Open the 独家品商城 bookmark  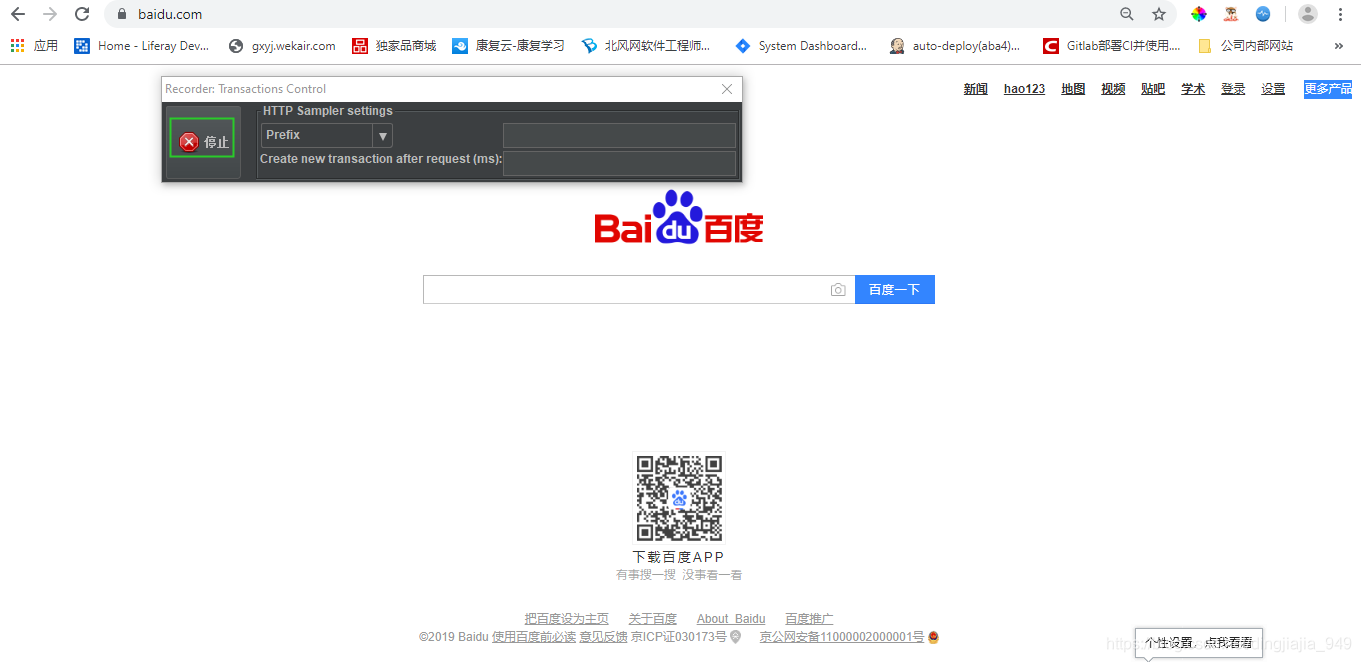click(x=394, y=46)
